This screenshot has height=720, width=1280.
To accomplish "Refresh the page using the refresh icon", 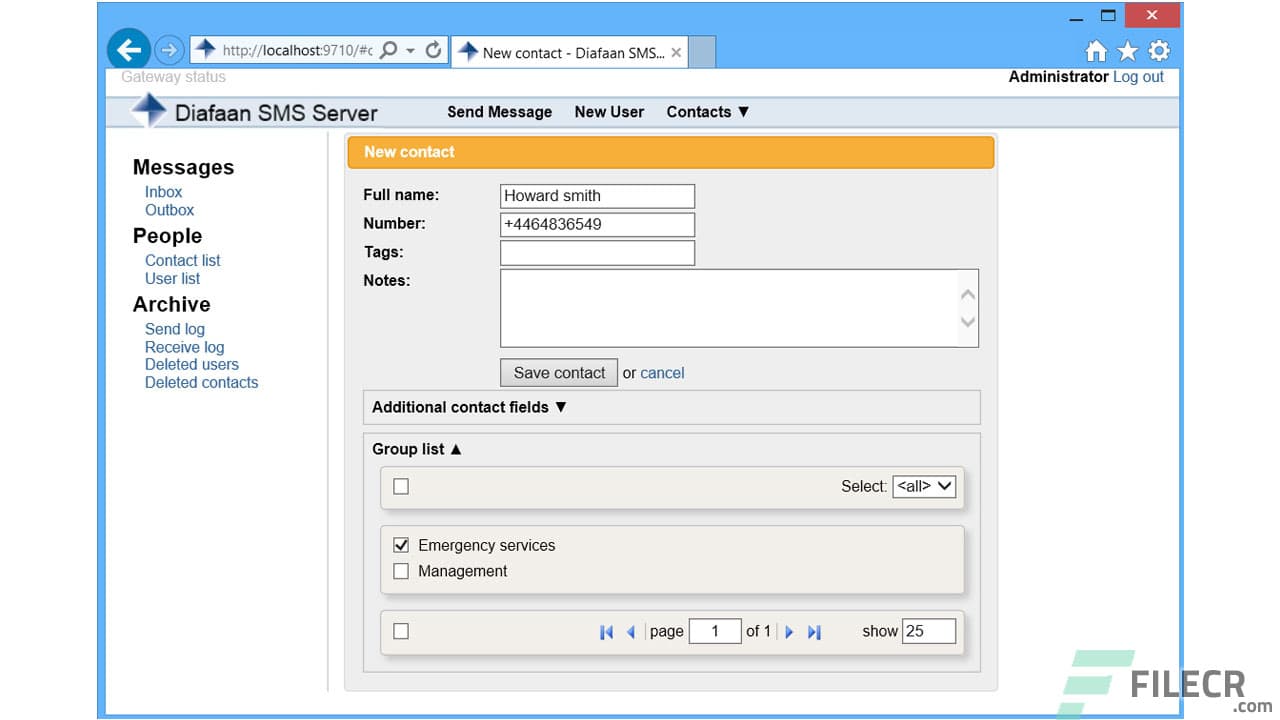I will point(434,49).
